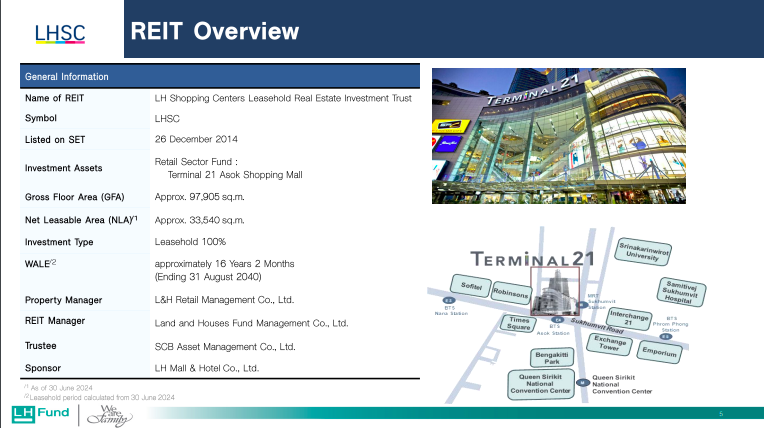Click the BTS Nana Station marker on map
The width and height of the screenshot is (764, 428).
click(449, 300)
